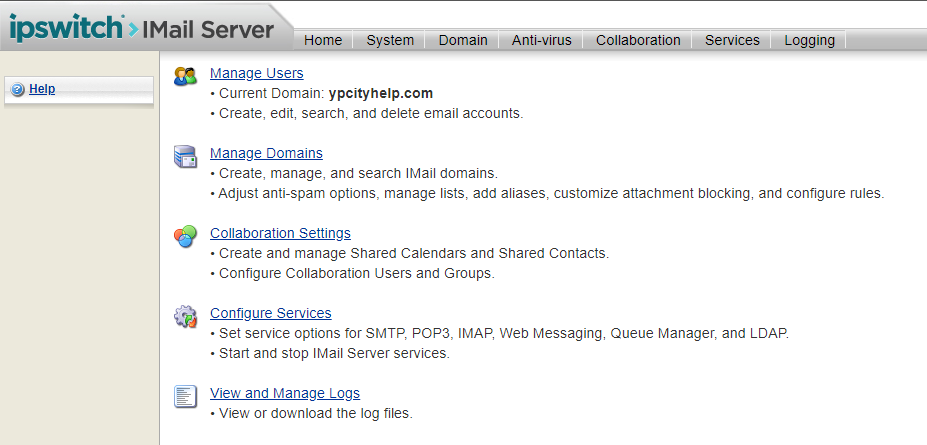The image size is (927, 445).
Task: Open the Manage Users link
Action: pyautogui.click(x=256, y=73)
